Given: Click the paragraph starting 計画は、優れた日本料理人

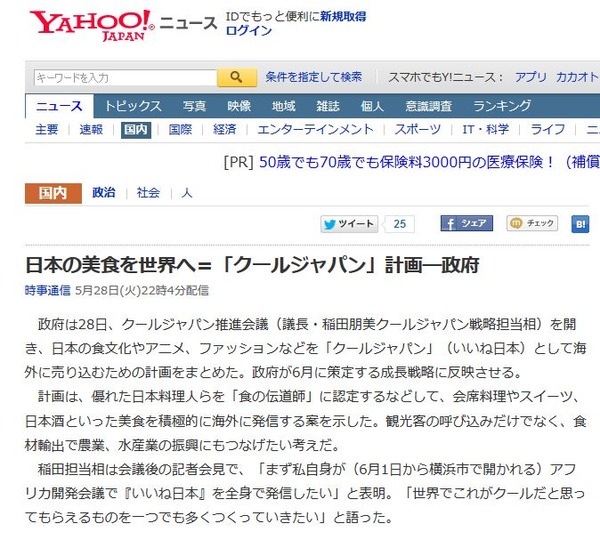Looking at the screenshot, I should click(x=305, y=421).
